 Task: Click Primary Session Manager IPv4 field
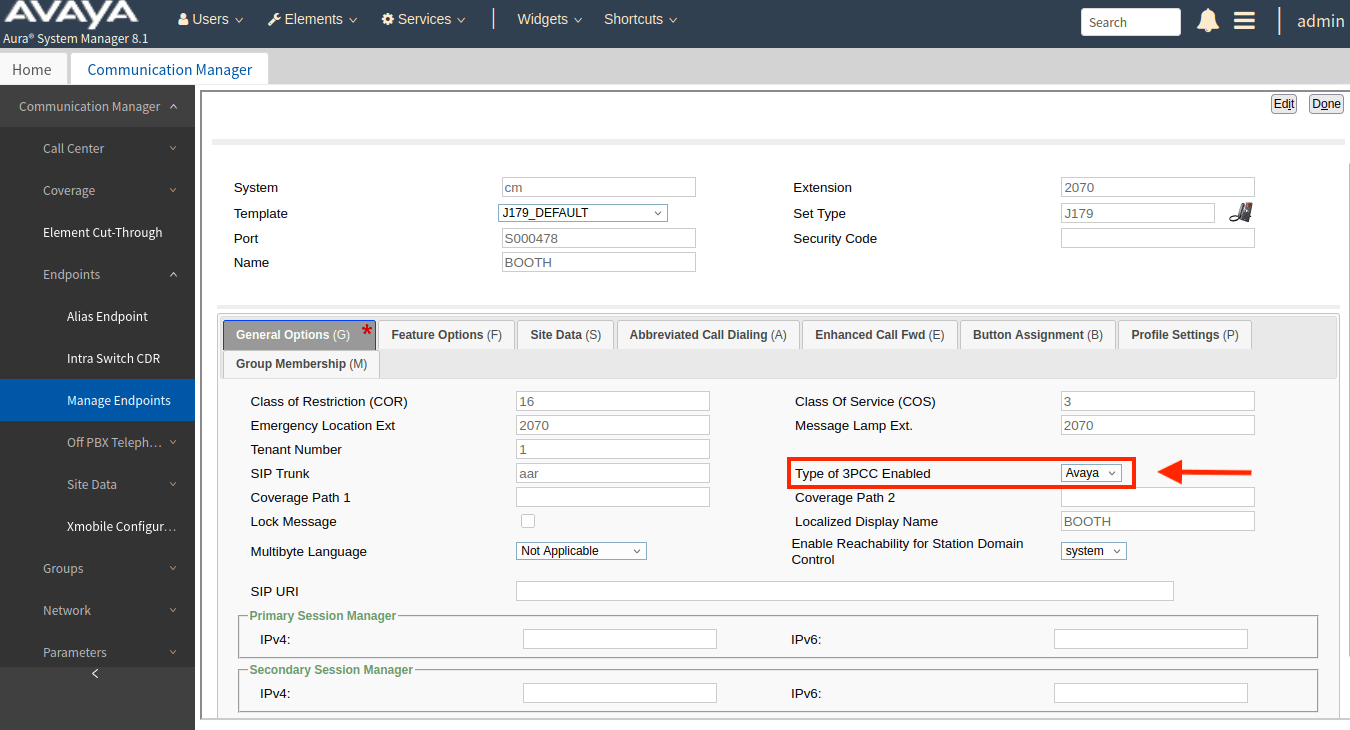(x=619, y=639)
